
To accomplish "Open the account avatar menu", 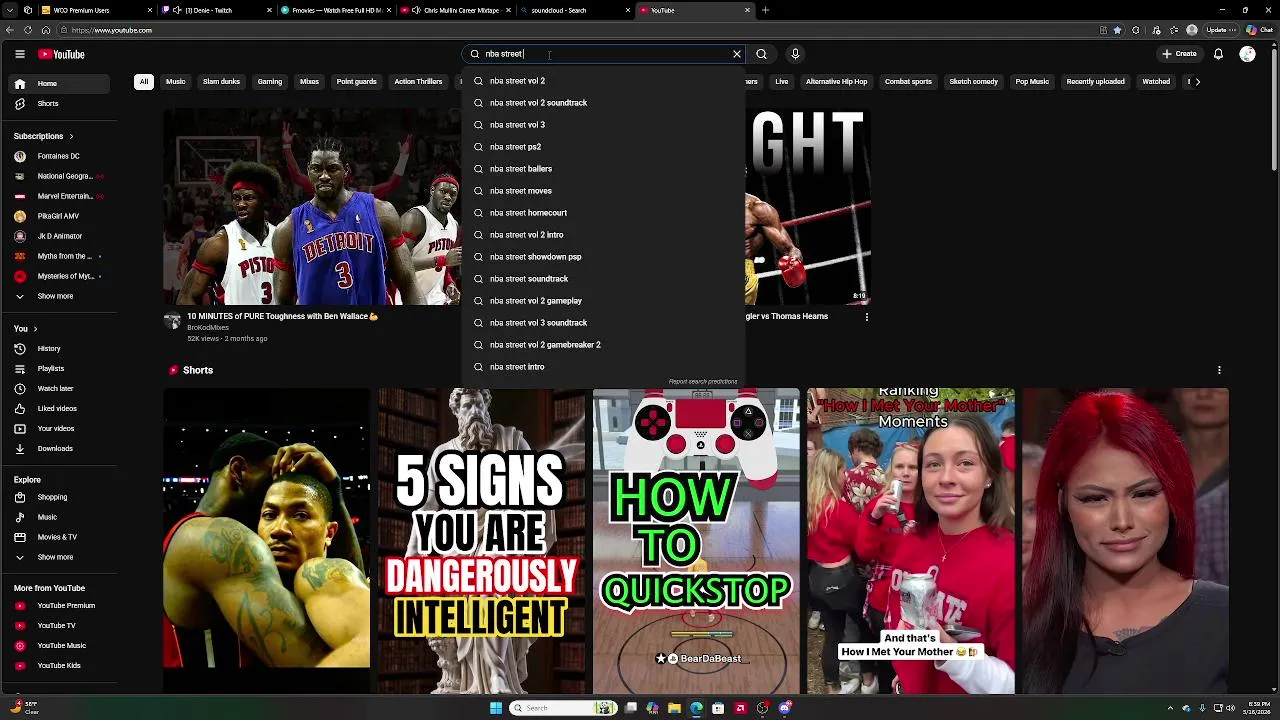I will [x=1247, y=54].
